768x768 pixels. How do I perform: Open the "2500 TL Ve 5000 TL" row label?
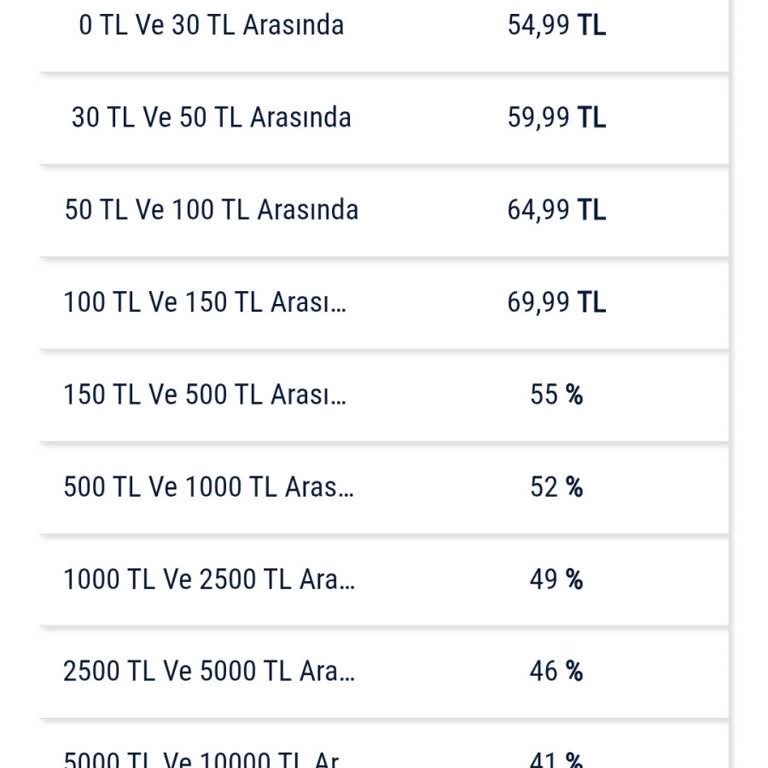[x=208, y=671]
